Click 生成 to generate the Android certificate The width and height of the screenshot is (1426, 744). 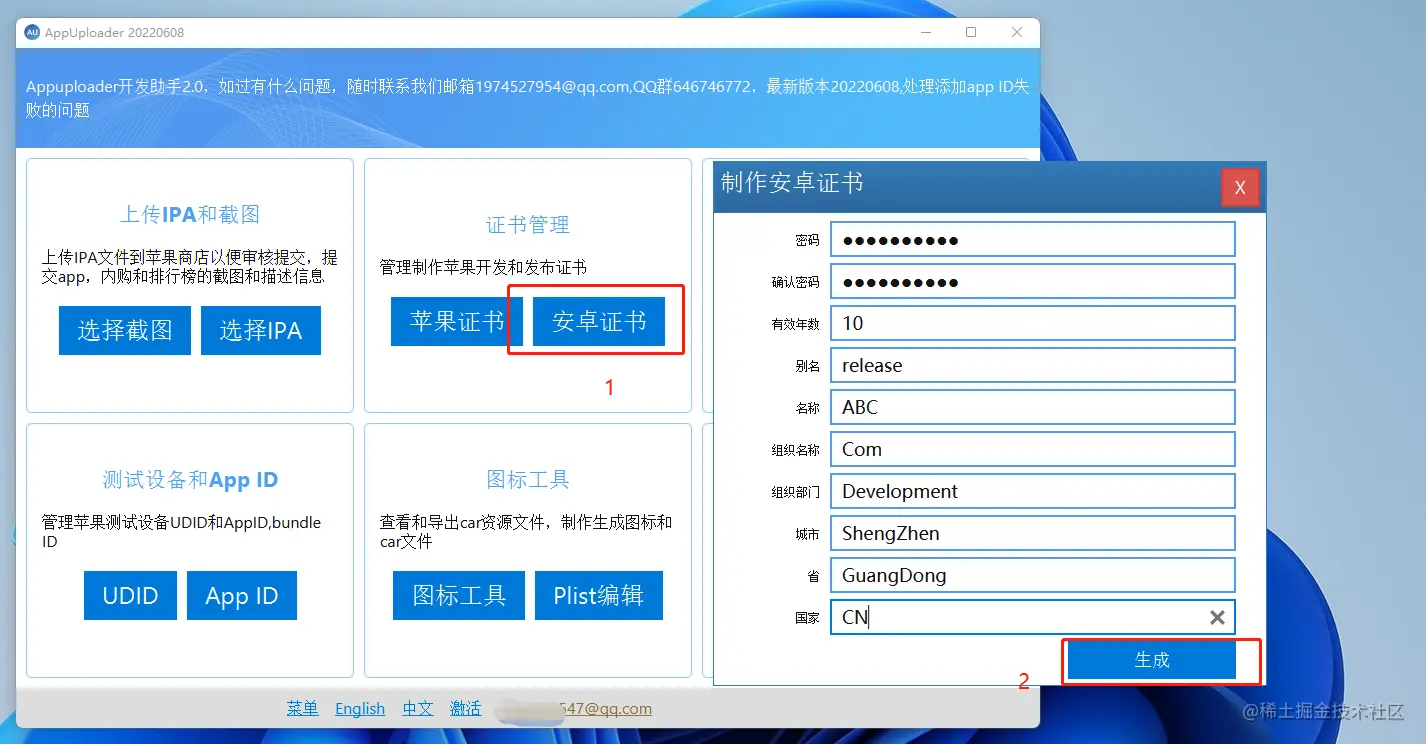(x=1150, y=660)
